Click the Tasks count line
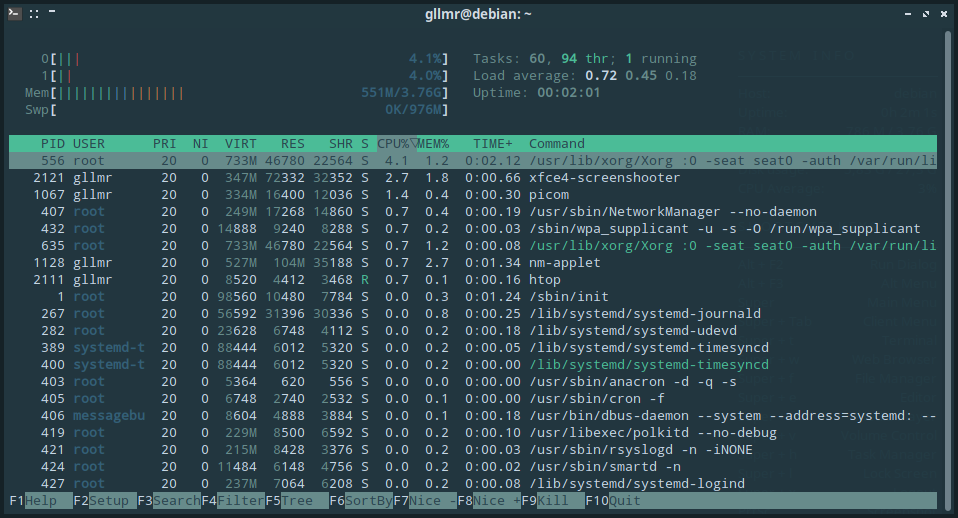Viewport: 958px width, 518px height. click(585, 59)
